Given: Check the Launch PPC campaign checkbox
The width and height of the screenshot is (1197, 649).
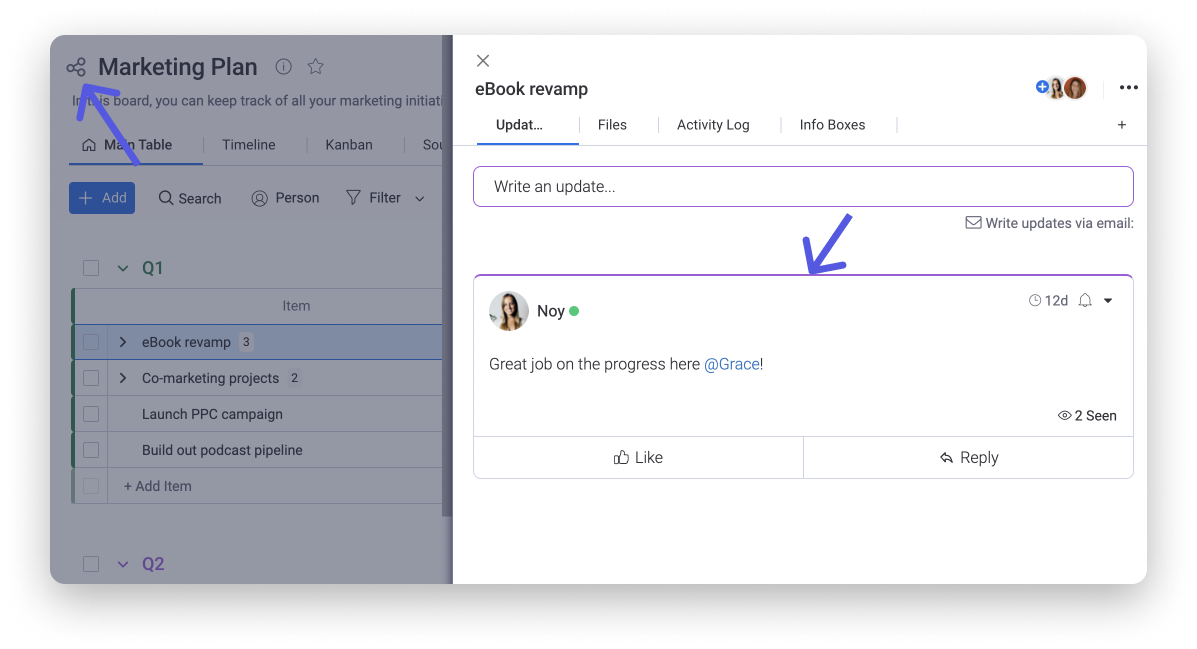Looking at the screenshot, I should pyautogui.click(x=91, y=414).
